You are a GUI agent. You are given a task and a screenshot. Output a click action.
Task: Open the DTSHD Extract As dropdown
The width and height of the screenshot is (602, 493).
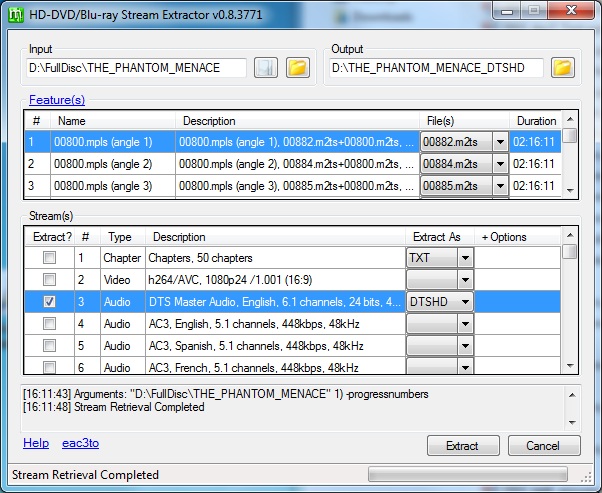coord(464,301)
